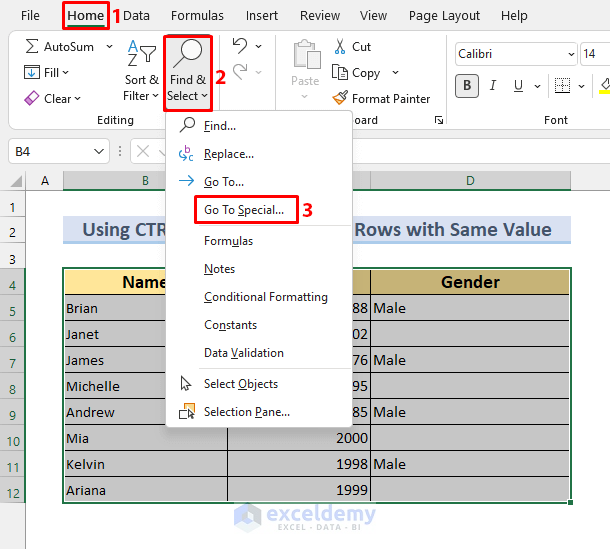Click the Select All corner triangle
The width and height of the screenshot is (610, 549).
pos(16,181)
